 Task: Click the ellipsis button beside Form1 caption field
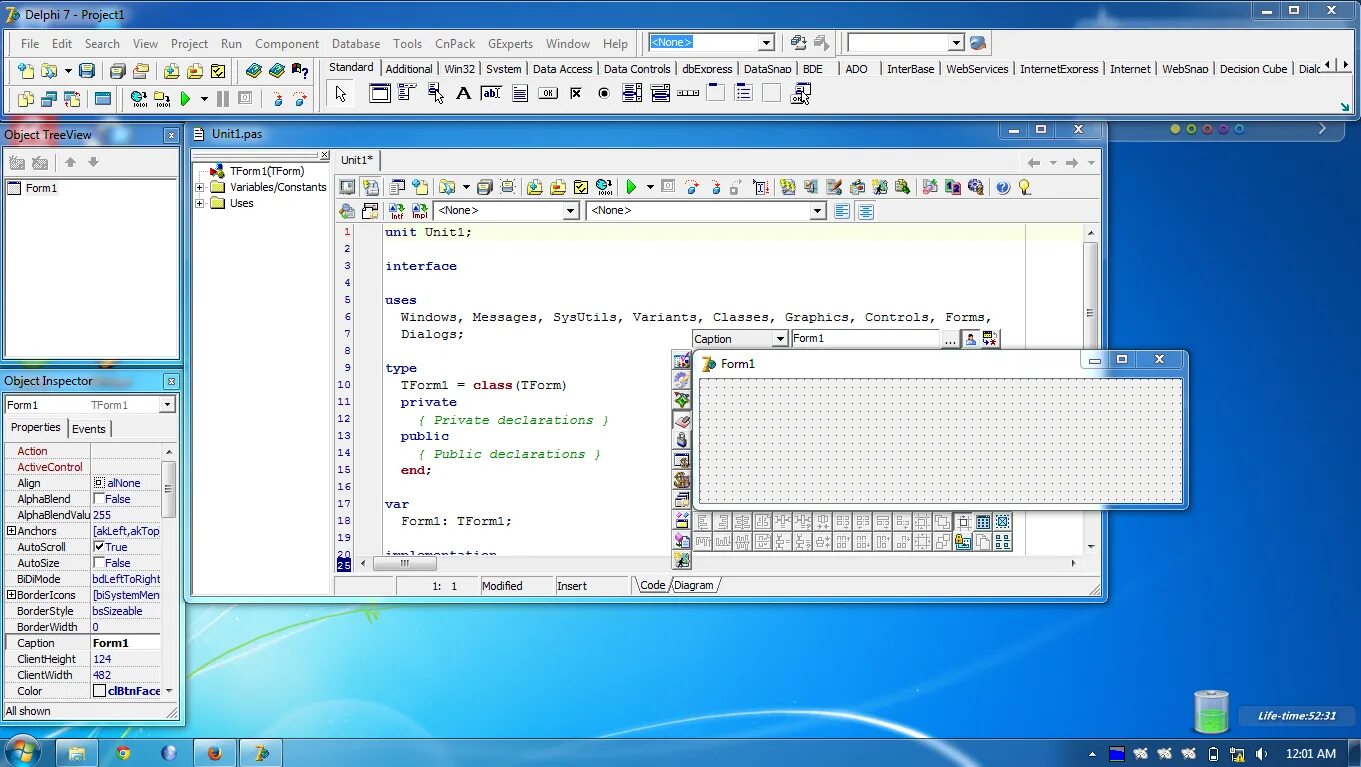tap(950, 339)
